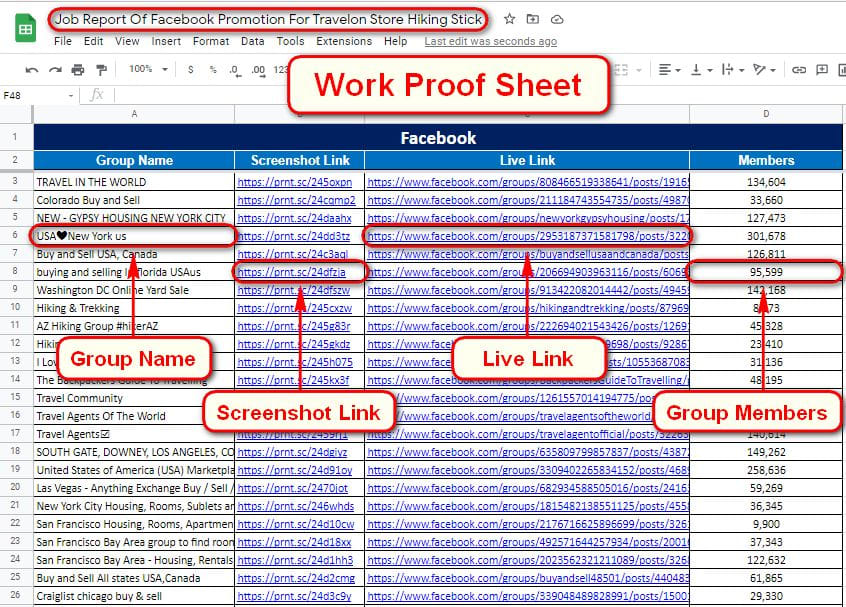
Task: Select the 'Colorado Buy and Sell' cell
Action: click(134, 200)
